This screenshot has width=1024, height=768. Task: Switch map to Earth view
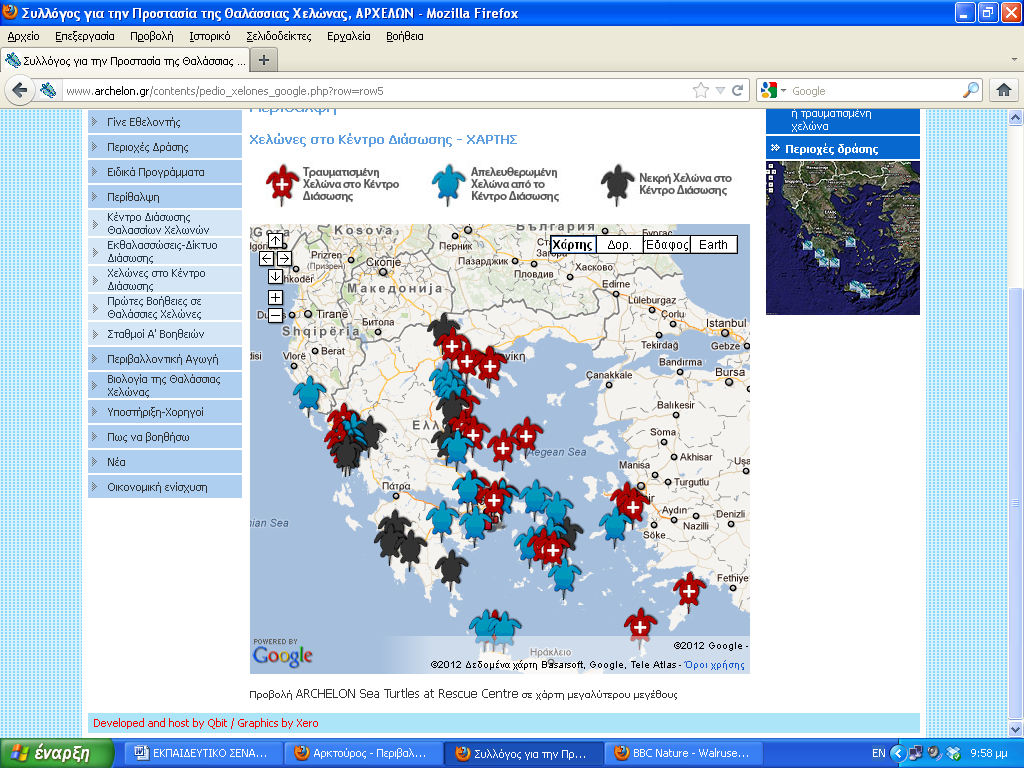(713, 244)
